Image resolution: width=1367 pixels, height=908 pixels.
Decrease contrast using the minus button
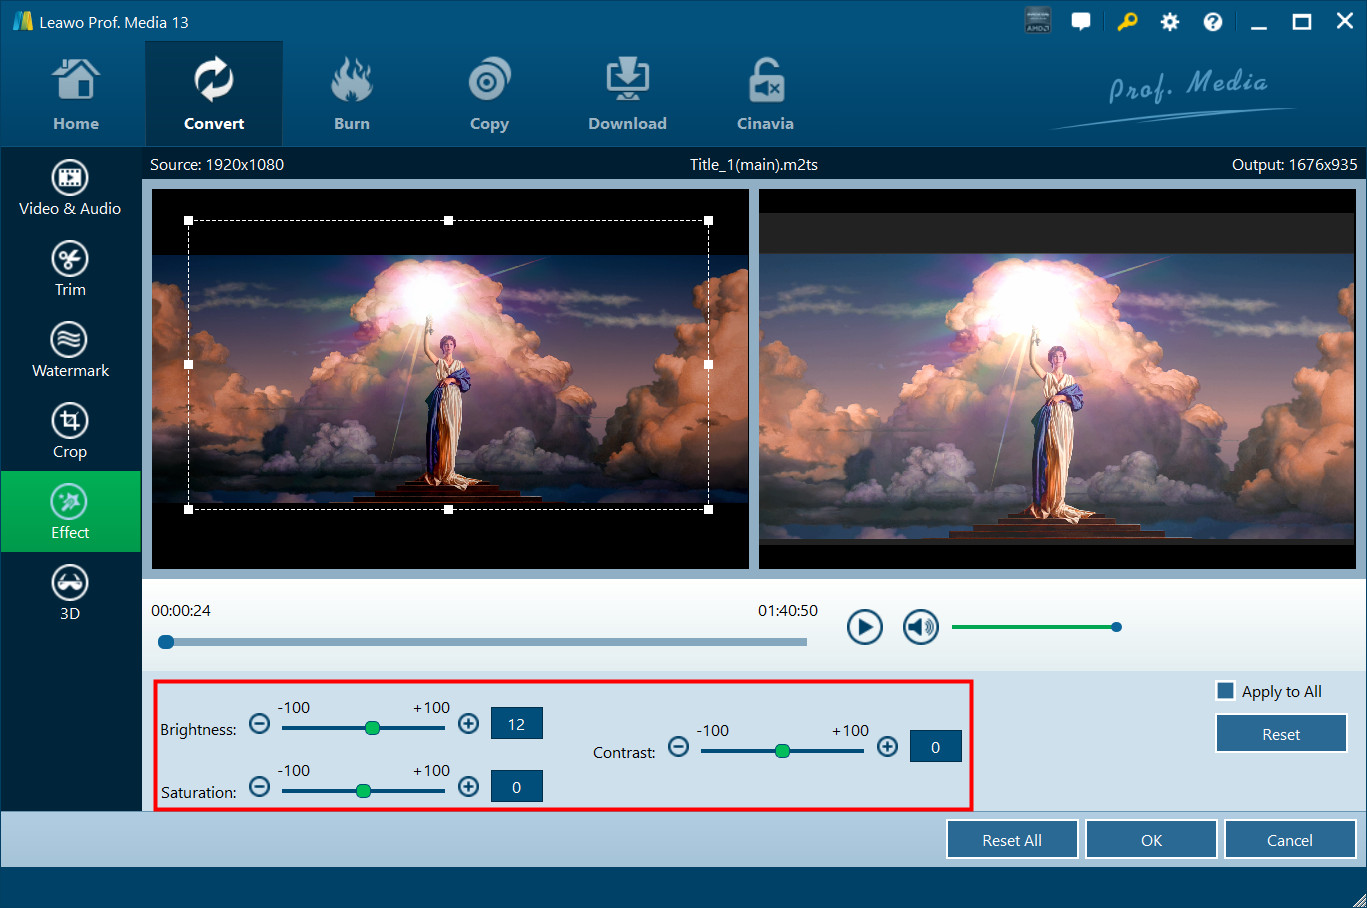(x=678, y=747)
